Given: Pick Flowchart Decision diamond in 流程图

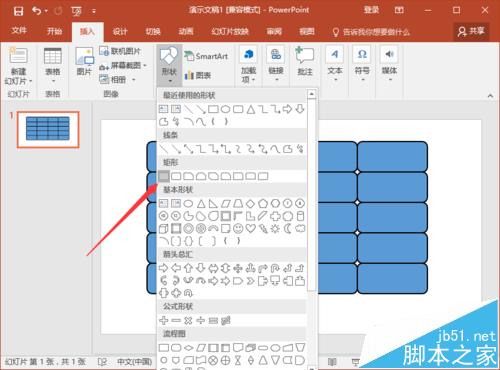Looking at the screenshot, I should pos(188,348).
